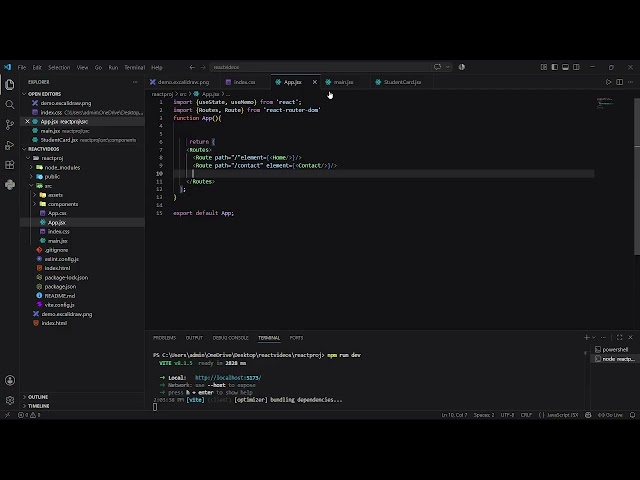Toggle Primary Side Bar visibility
Viewport: 640px width, 480px height.
coord(554,67)
